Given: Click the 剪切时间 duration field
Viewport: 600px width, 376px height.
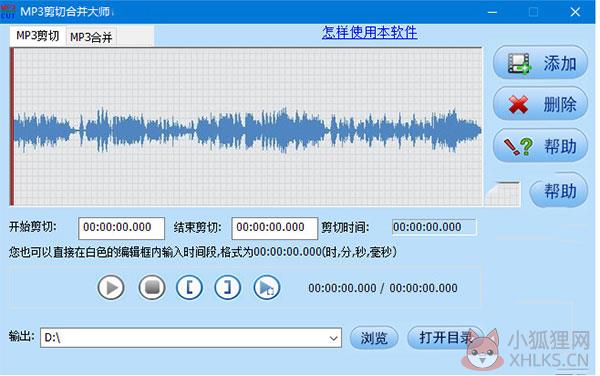Looking at the screenshot, I should point(434,227).
